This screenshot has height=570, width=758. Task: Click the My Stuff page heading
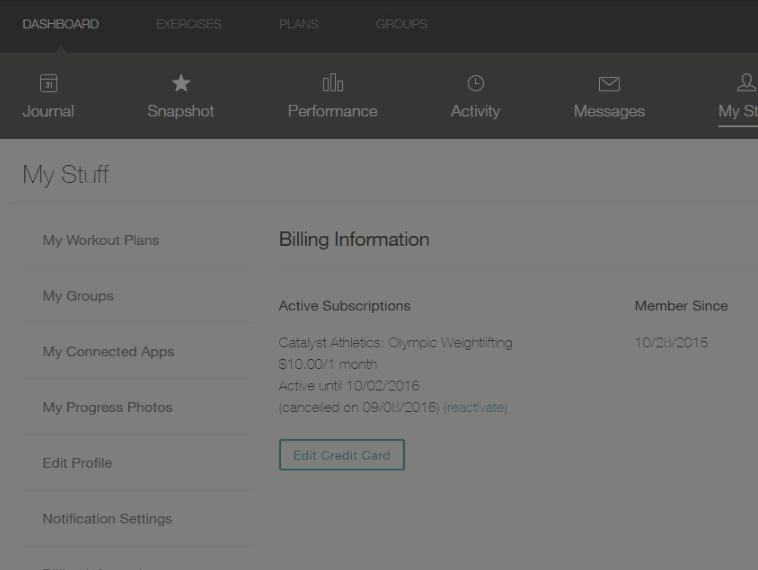click(x=65, y=175)
